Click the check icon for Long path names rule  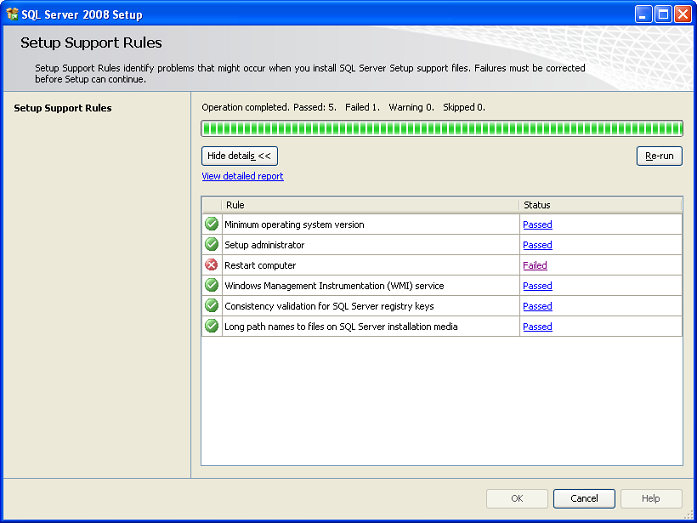pos(212,326)
